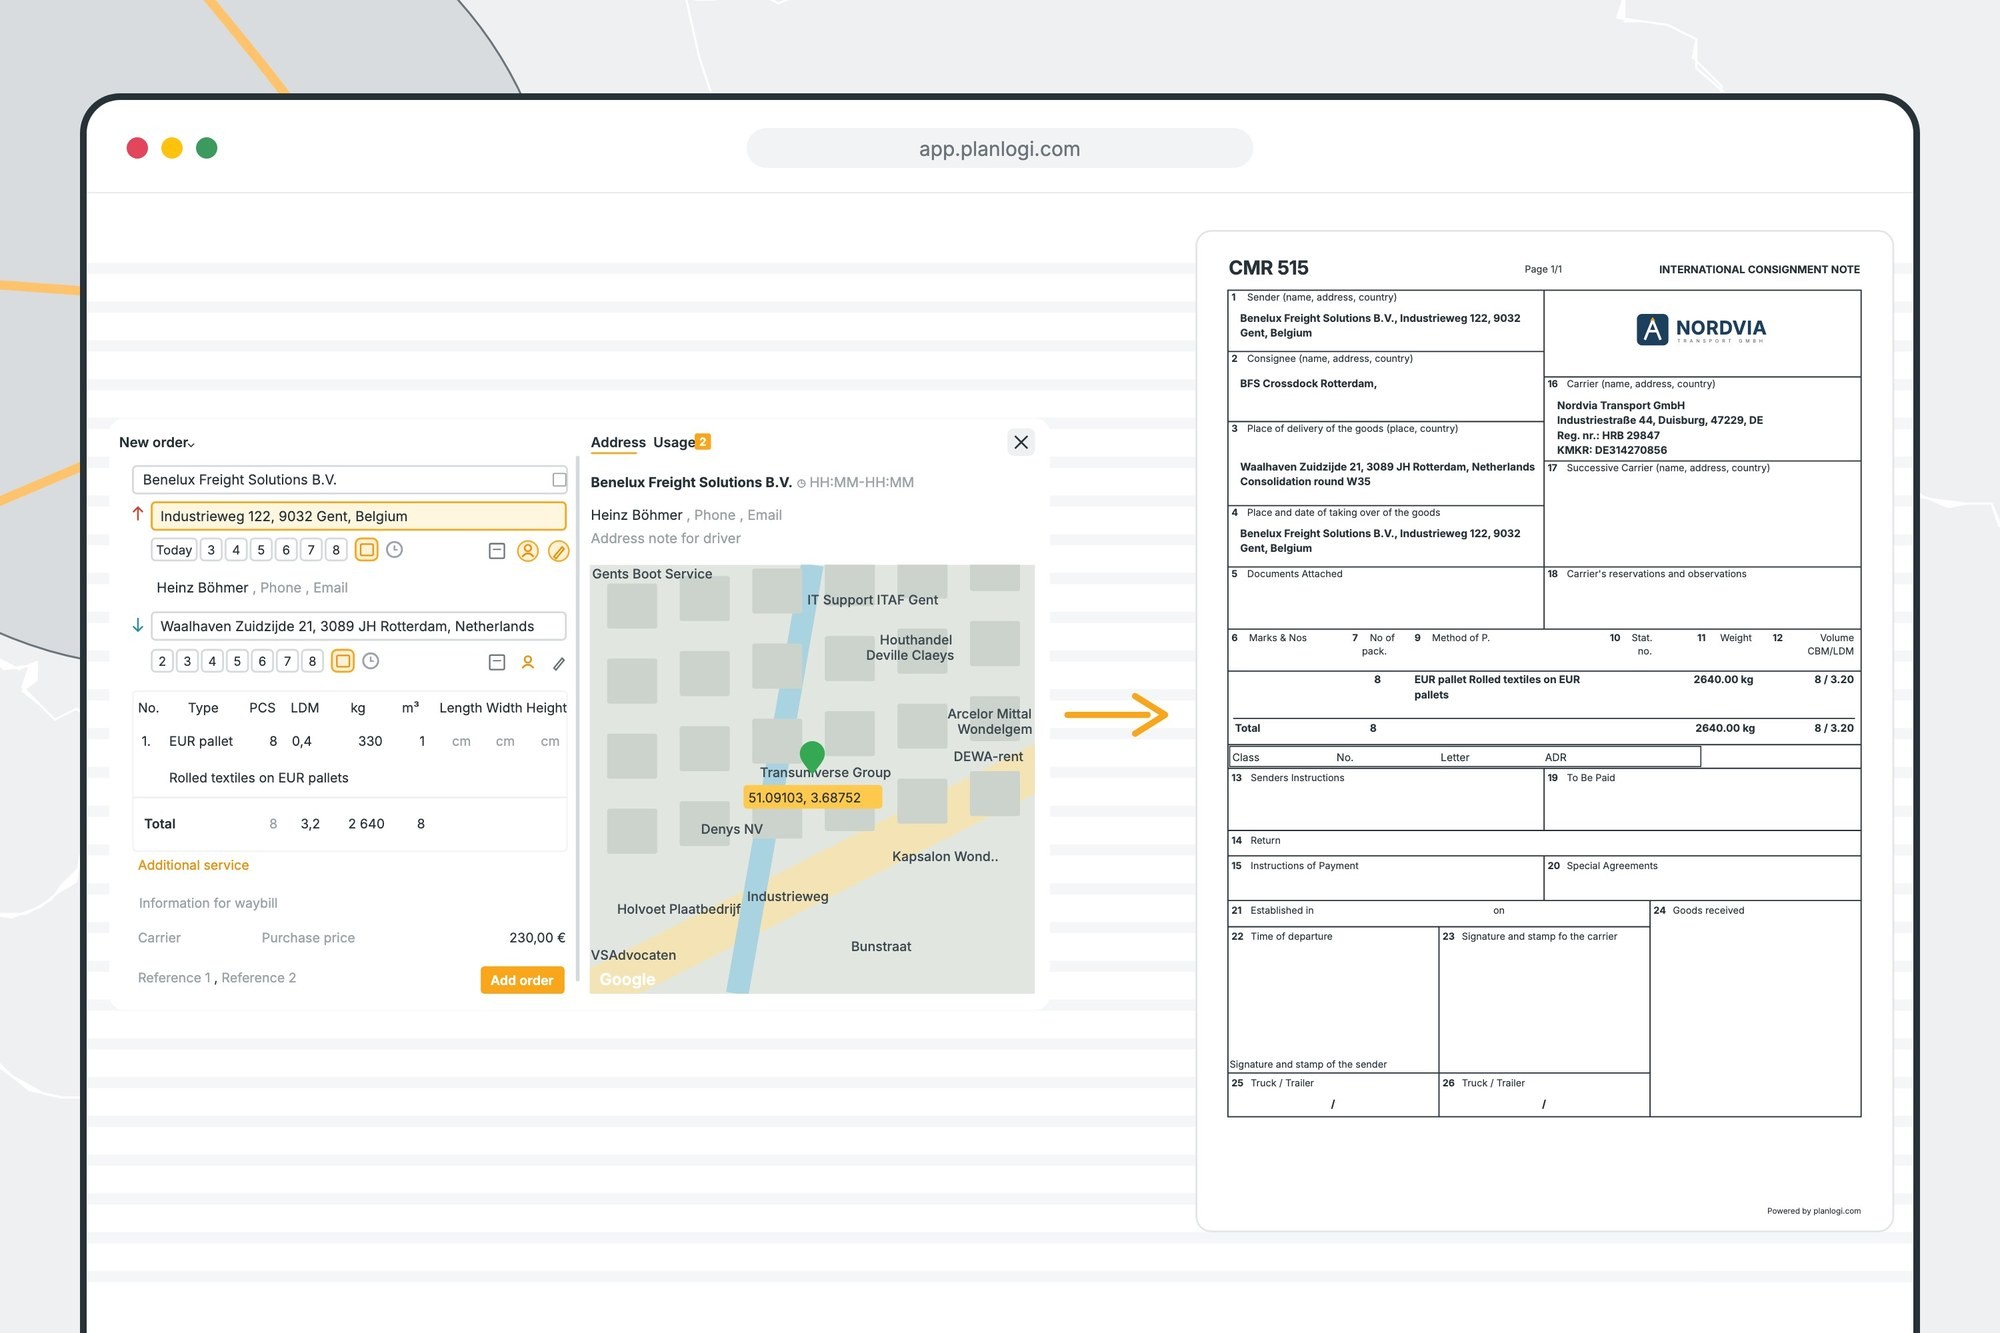This screenshot has width=2000, height=1333.
Task: Open the Additional service link
Action: click(193, 865)
